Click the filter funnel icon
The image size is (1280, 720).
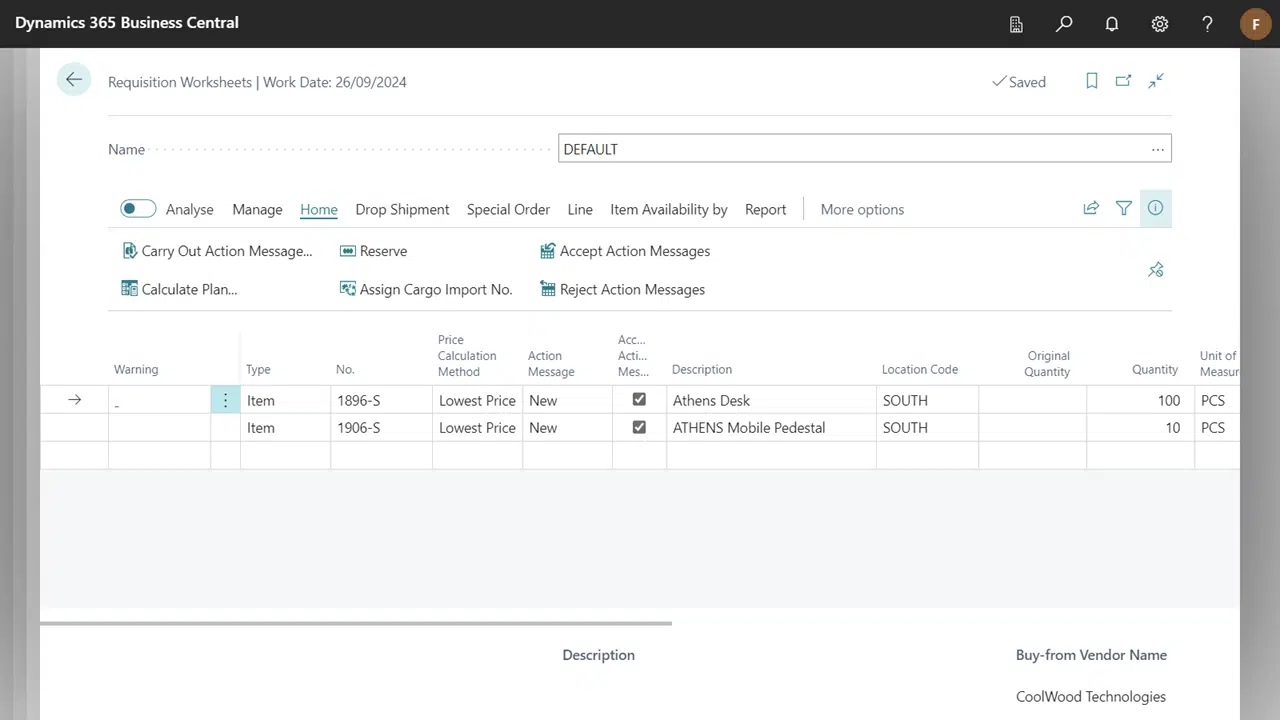pos(1124,208)
